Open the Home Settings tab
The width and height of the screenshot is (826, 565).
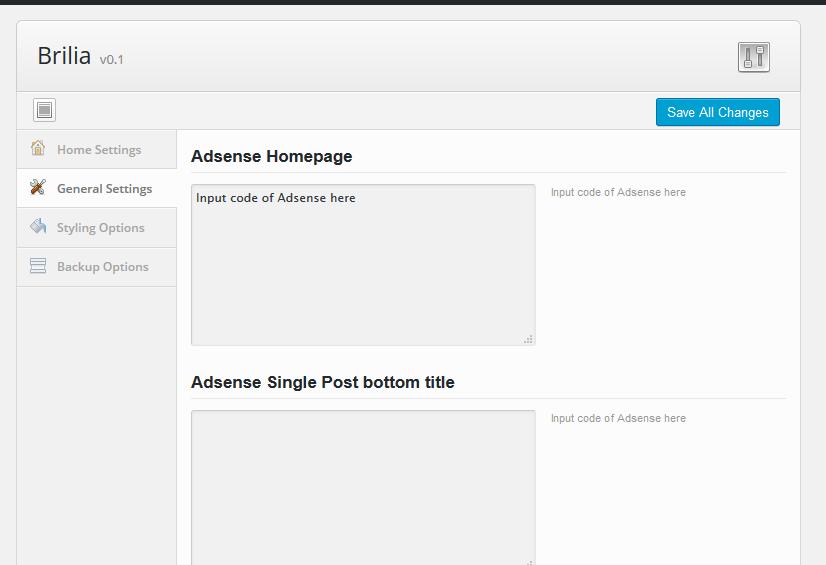coord(98,150)
